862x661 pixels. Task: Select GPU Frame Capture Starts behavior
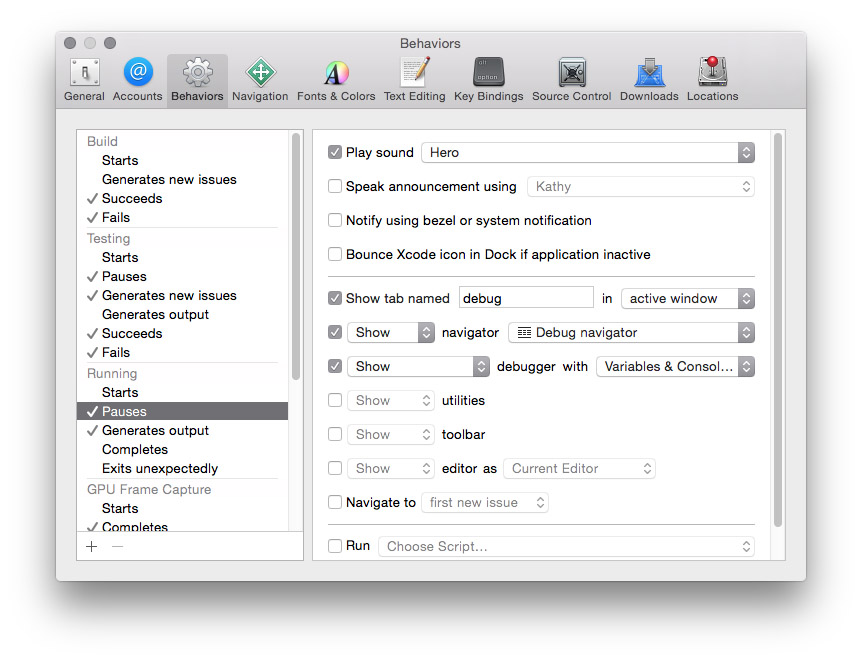pos(183,508)
